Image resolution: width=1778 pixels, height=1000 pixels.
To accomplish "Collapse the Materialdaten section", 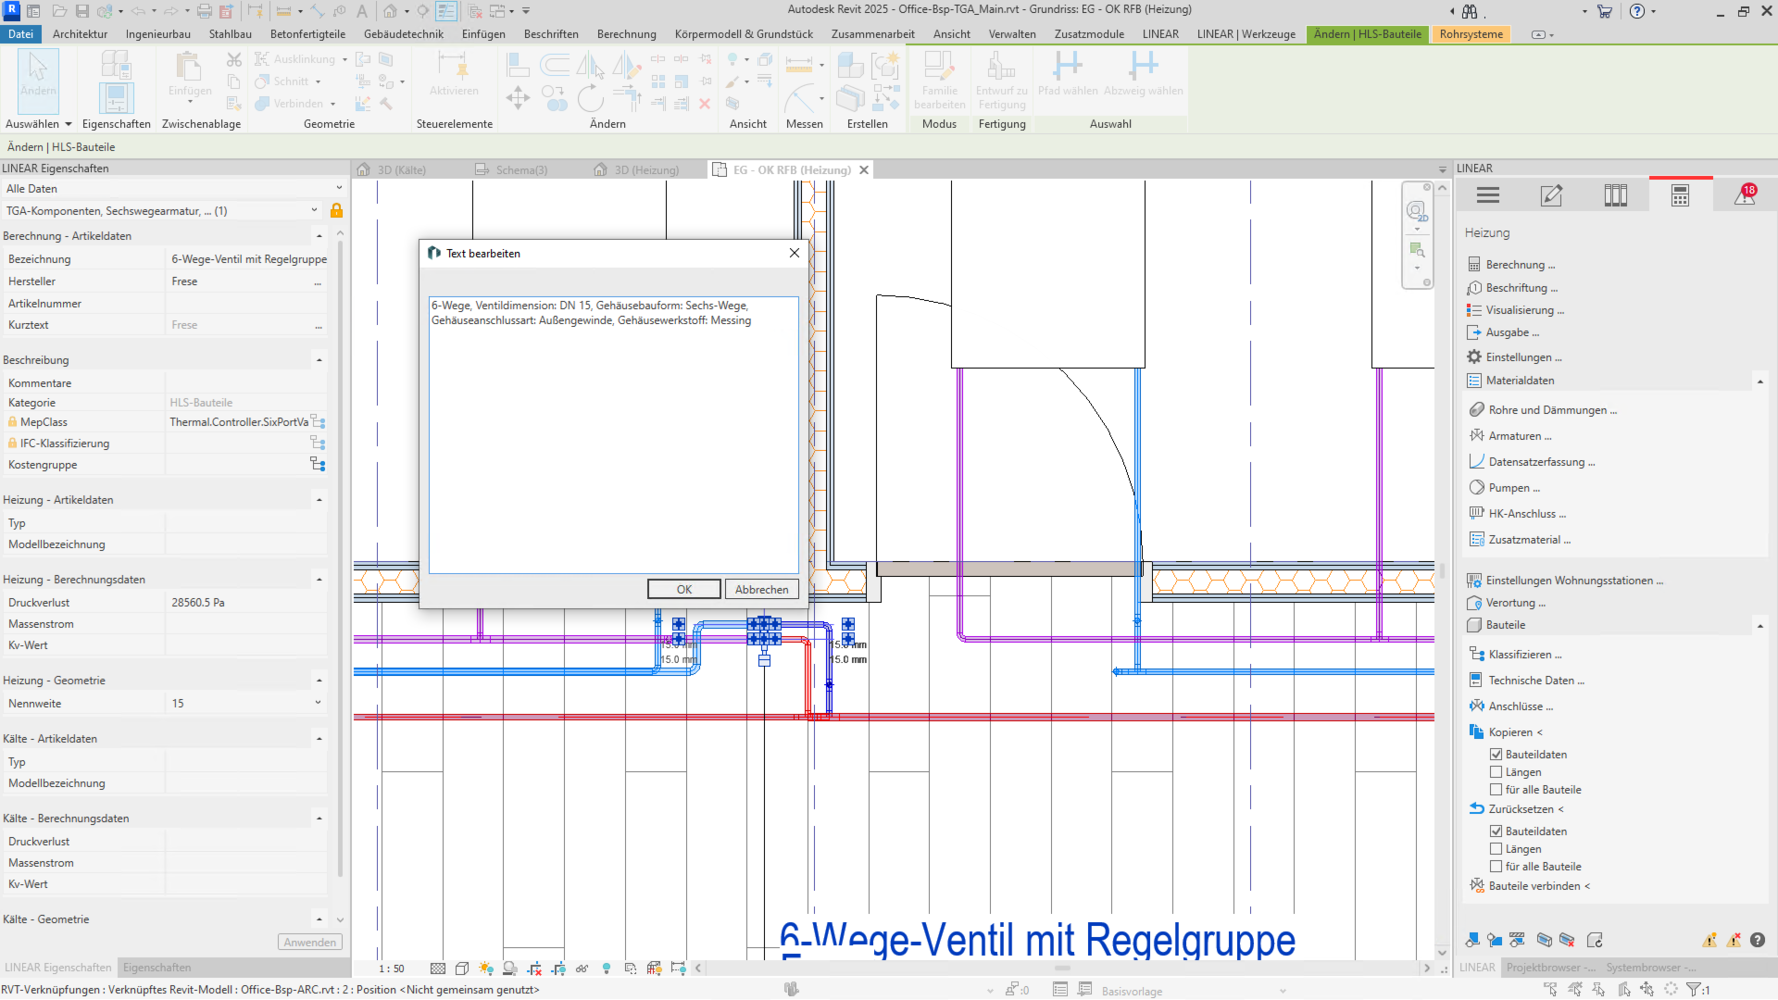I will (x=1760, y=381).
